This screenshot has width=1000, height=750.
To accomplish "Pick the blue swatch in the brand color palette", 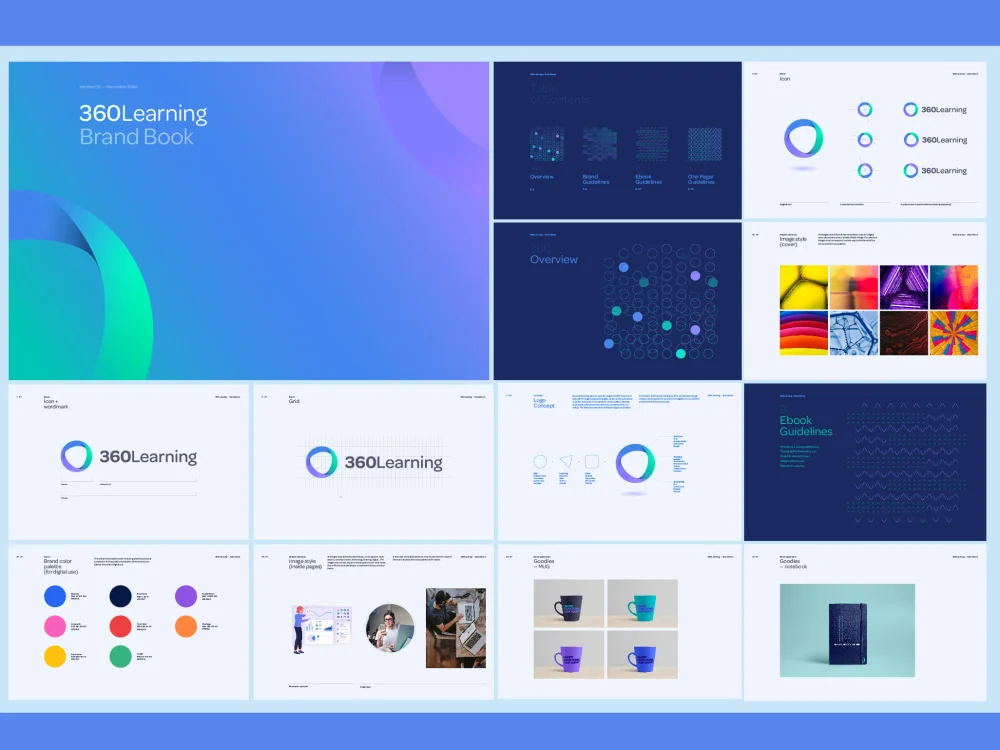I will coord(55,597).
